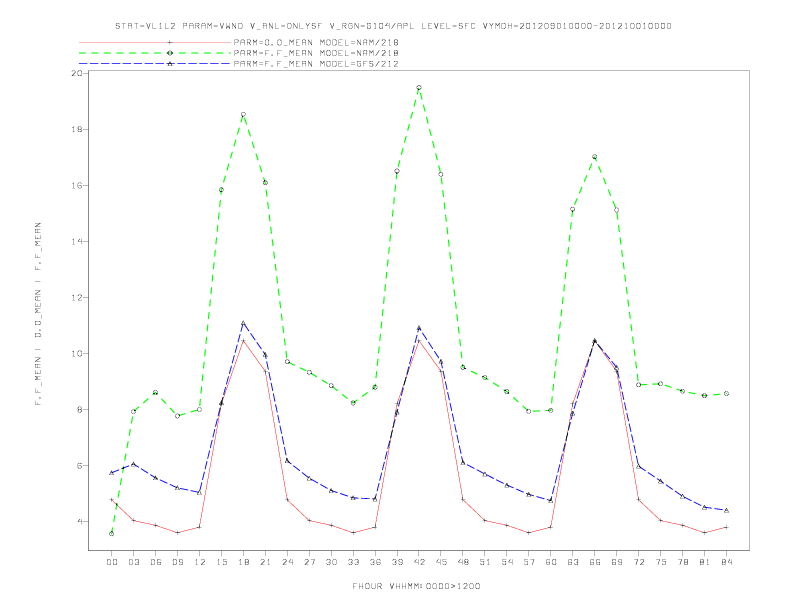Image resolution: width=792 pixels, height=612 pixels.
Task: Click x-axis tick label 24
Action: point(287,562)
